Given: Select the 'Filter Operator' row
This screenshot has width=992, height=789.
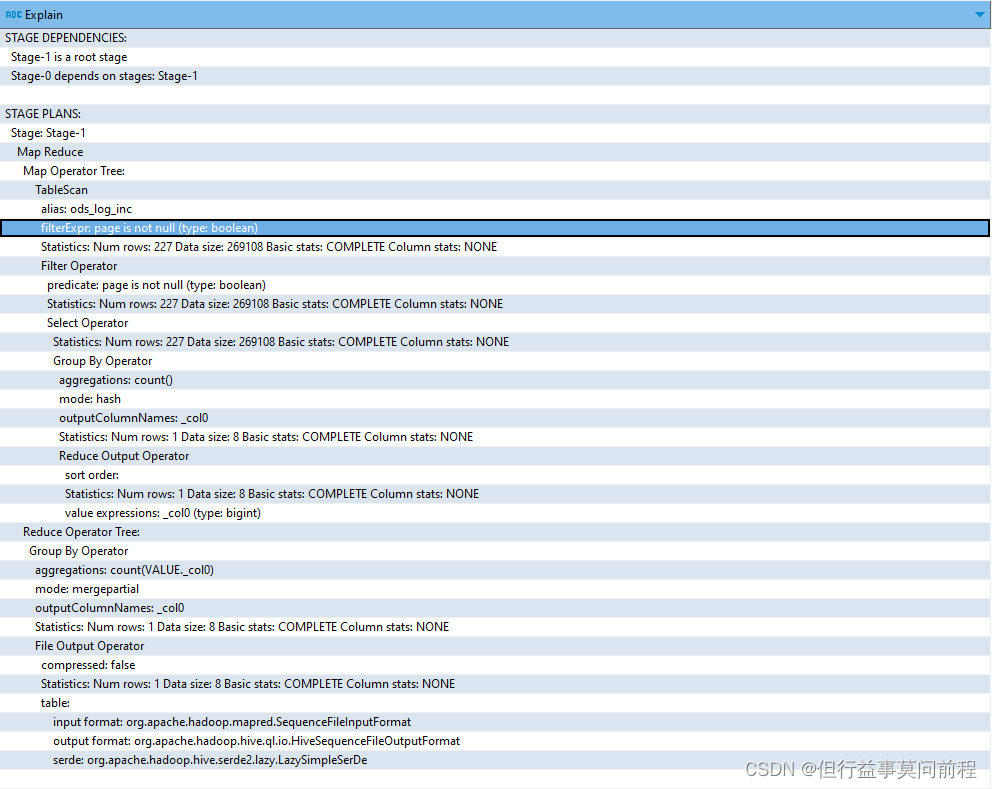Looking at the screenshot, I should pyautogui.click(x=495, y=266).
